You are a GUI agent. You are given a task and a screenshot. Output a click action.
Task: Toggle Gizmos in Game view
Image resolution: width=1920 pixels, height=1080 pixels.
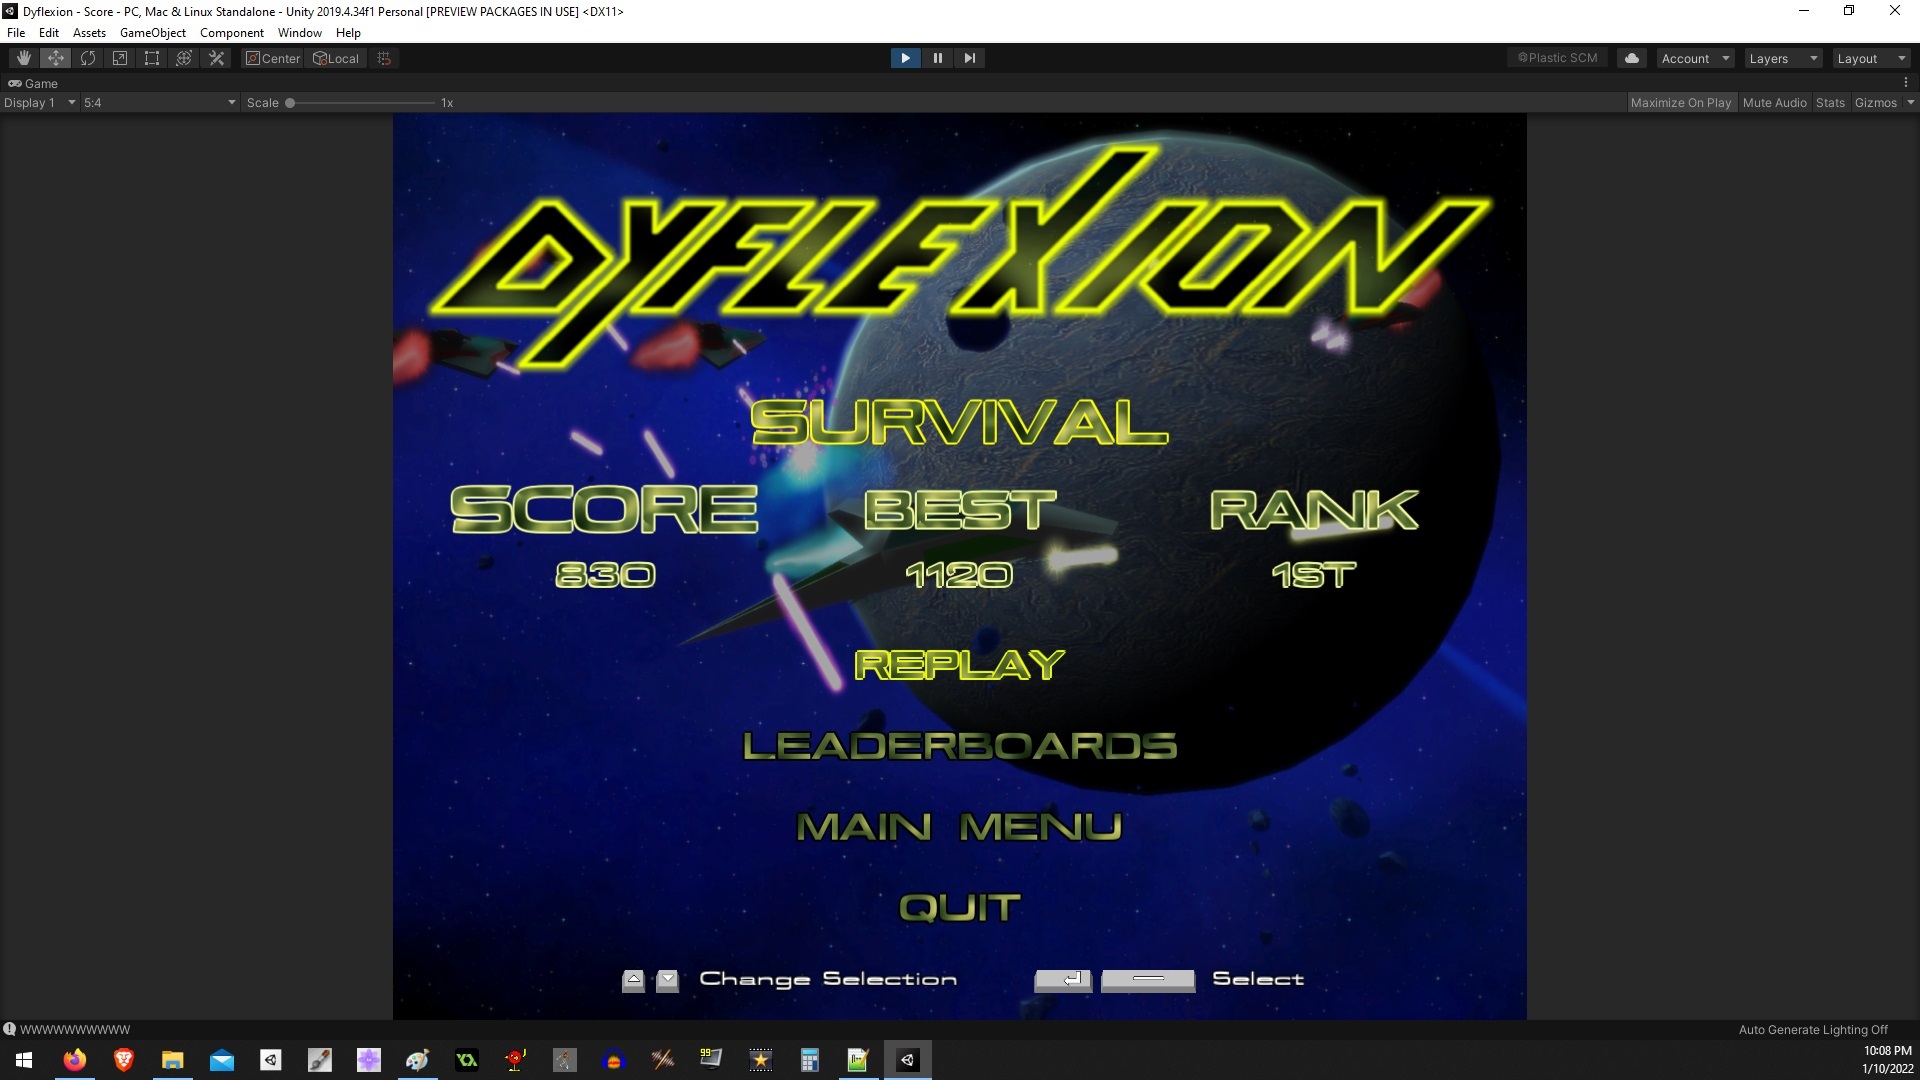[1876, 102]
